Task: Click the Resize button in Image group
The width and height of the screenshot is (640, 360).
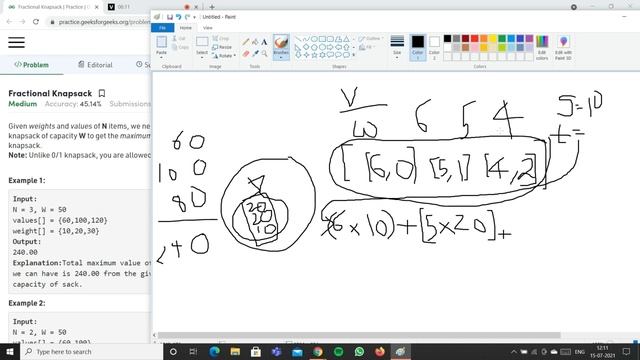Action: coord(222,47)
